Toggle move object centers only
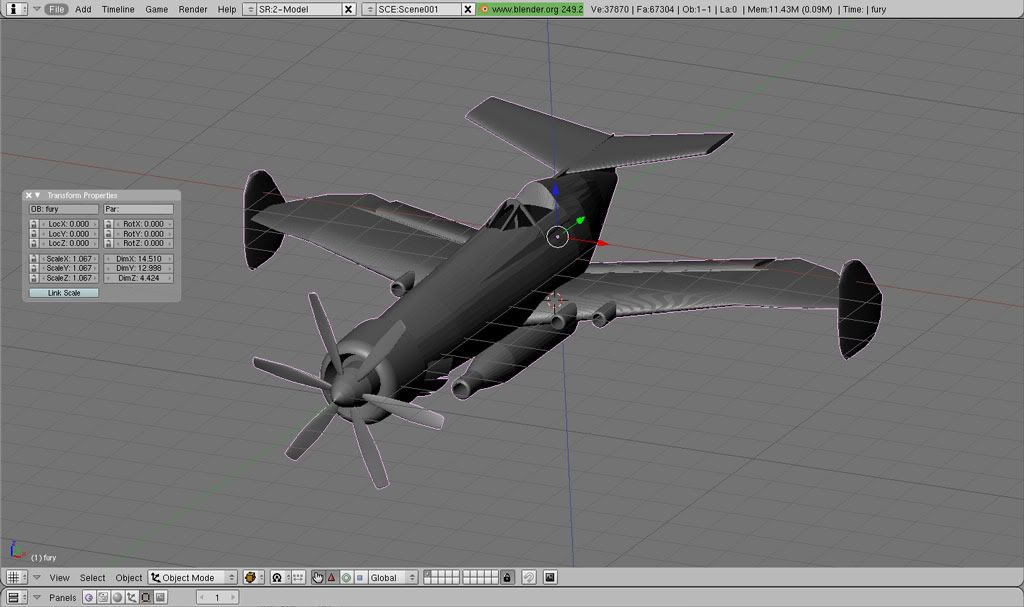This screenshot has height=607, width=1024. click(x=298, y=578)
